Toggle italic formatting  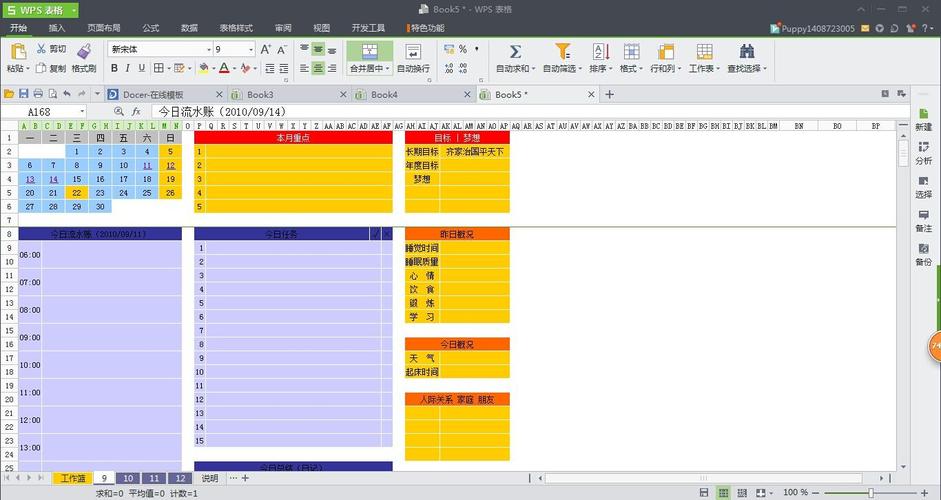(129, 68)
